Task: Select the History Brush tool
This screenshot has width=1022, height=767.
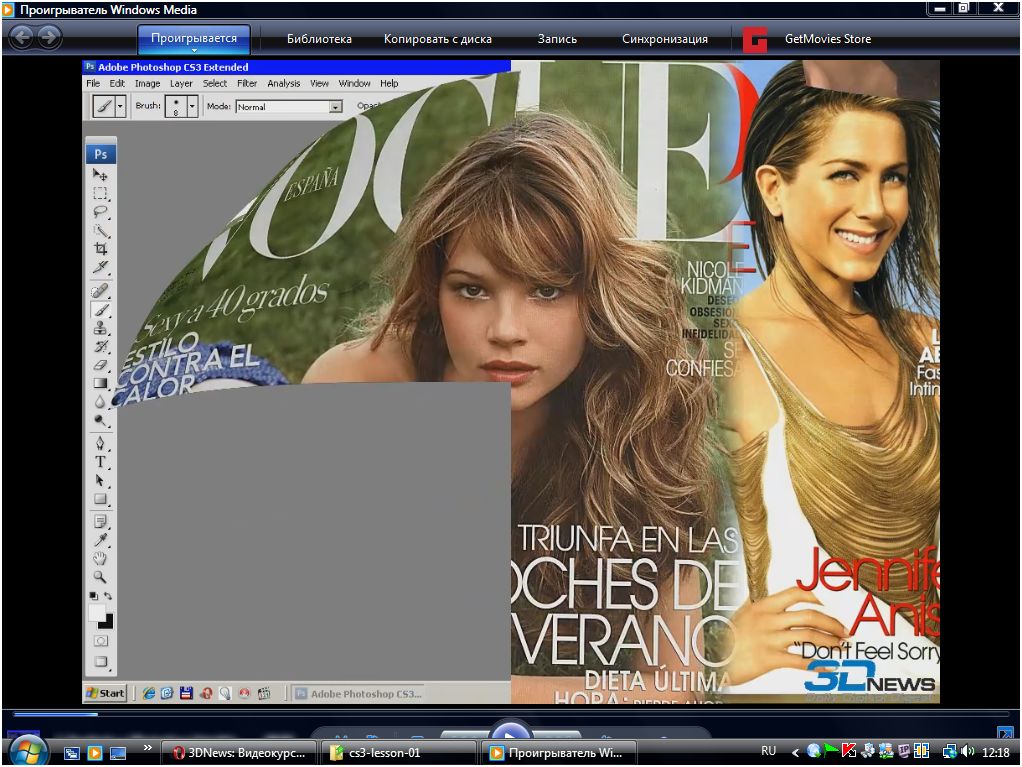Action: click(100, 346)
